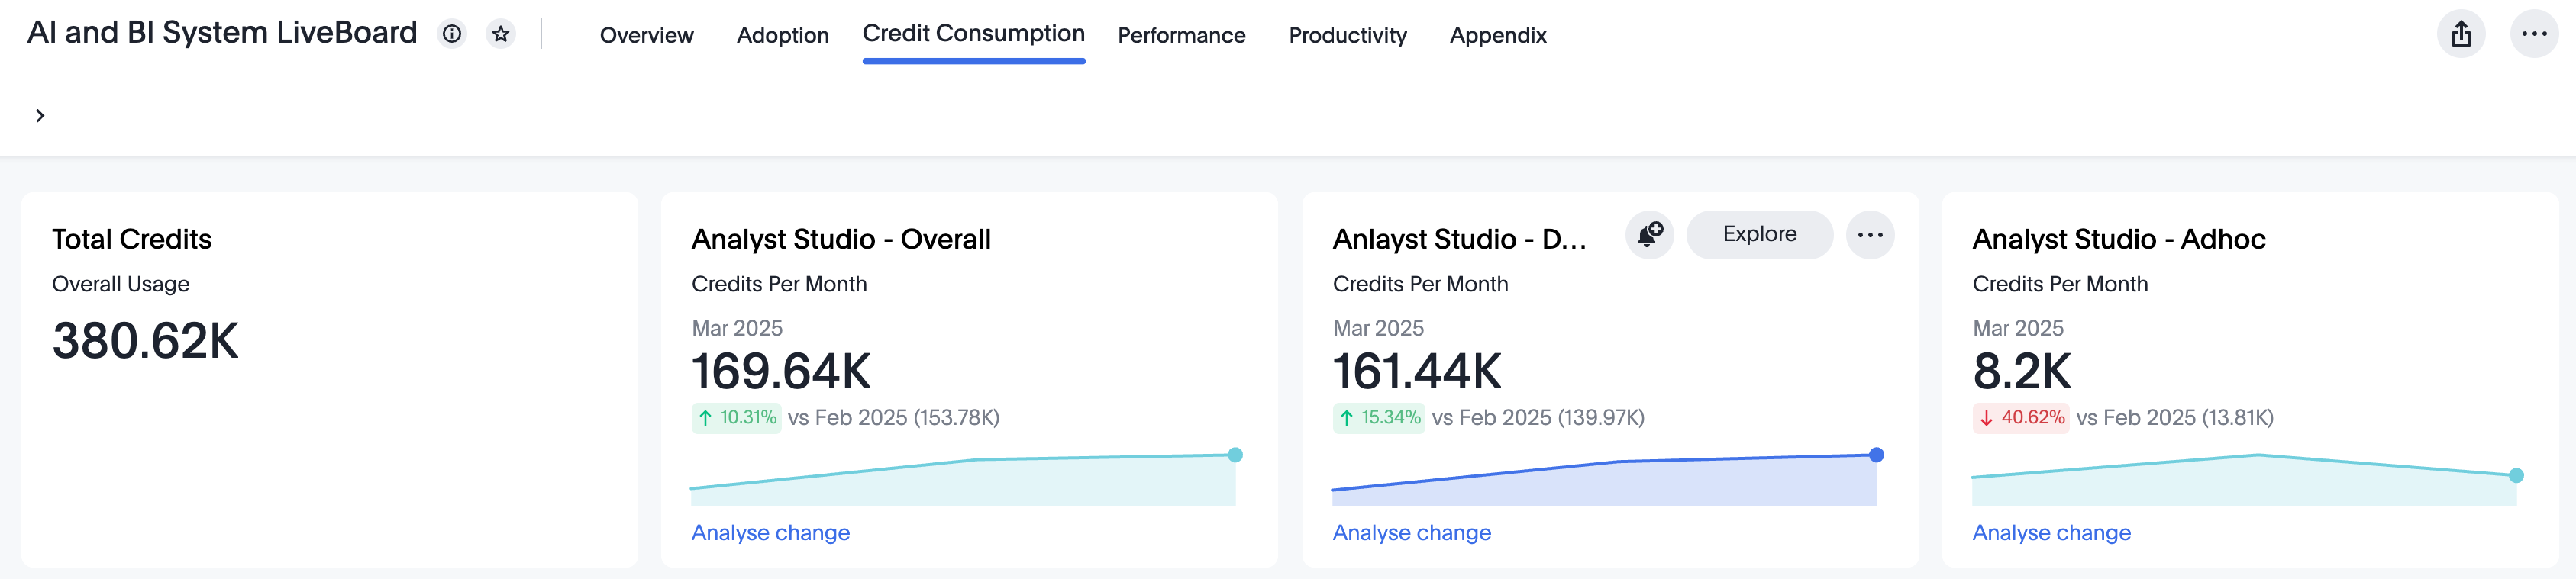The height and width of the screenshot is (579, 2576).
Task: Click the share icon at top right
Action: coord(2461,35)
